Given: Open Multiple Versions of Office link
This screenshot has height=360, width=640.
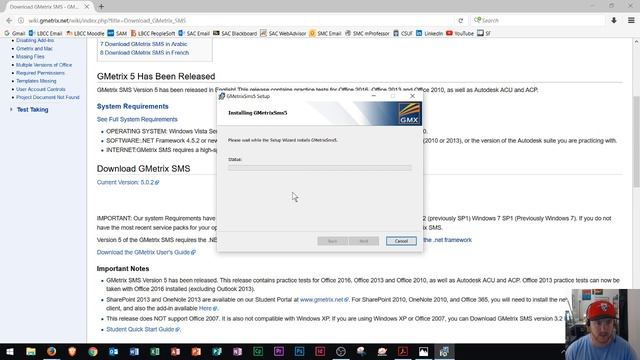Looking at the screenshot, I should click(x=44, y=65).
